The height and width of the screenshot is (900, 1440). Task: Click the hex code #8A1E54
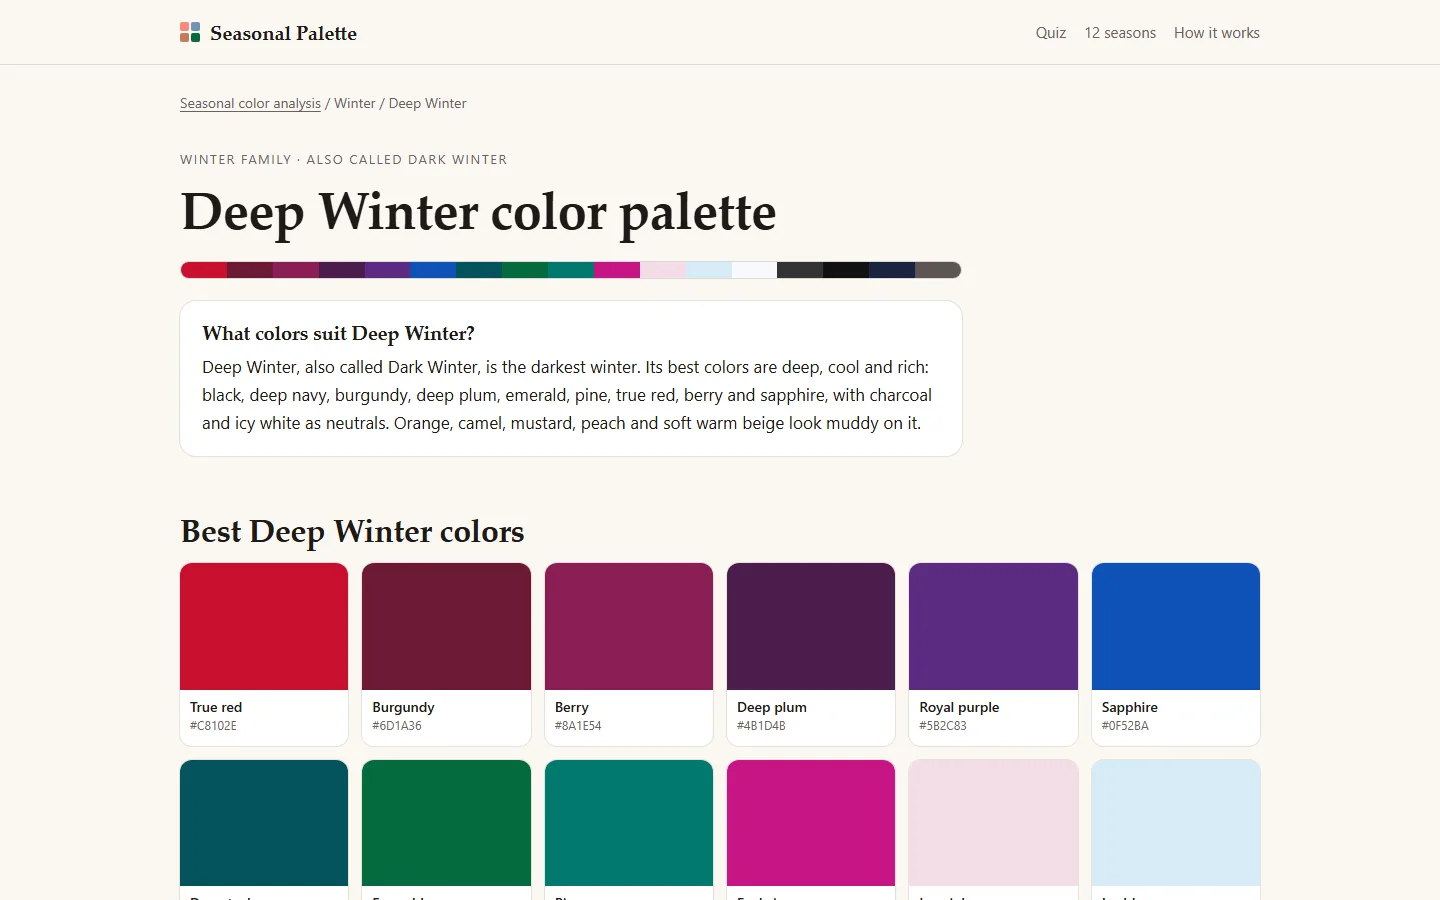(578, 726)
